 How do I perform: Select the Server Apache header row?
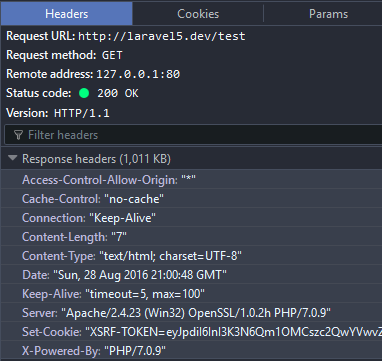191,313
